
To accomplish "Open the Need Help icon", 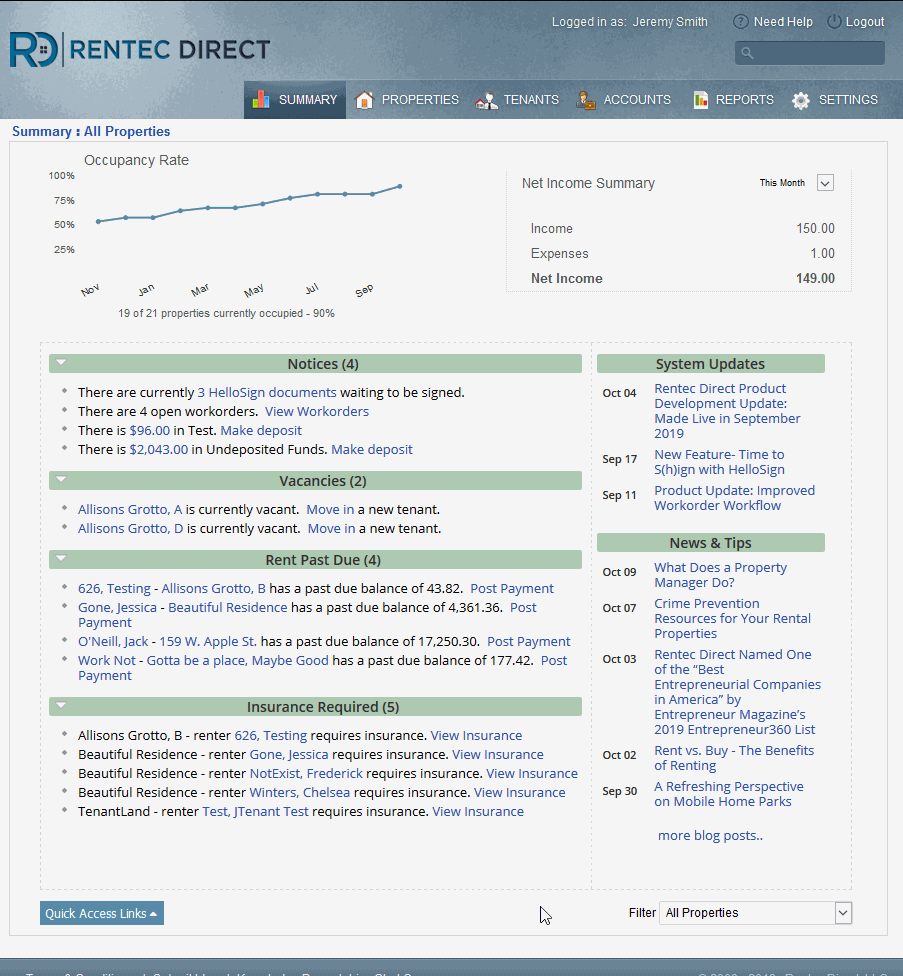I will click(740, 21).
